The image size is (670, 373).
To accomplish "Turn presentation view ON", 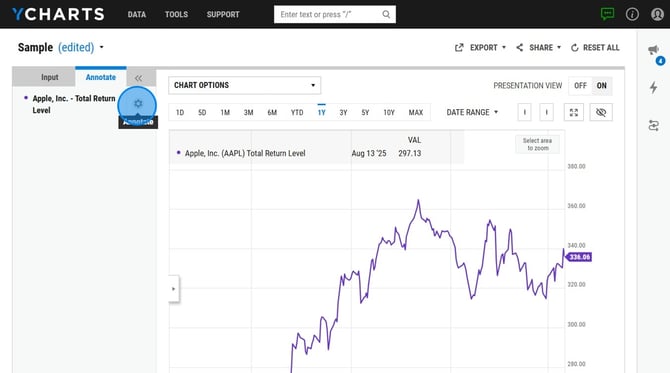I will (602, 85).
